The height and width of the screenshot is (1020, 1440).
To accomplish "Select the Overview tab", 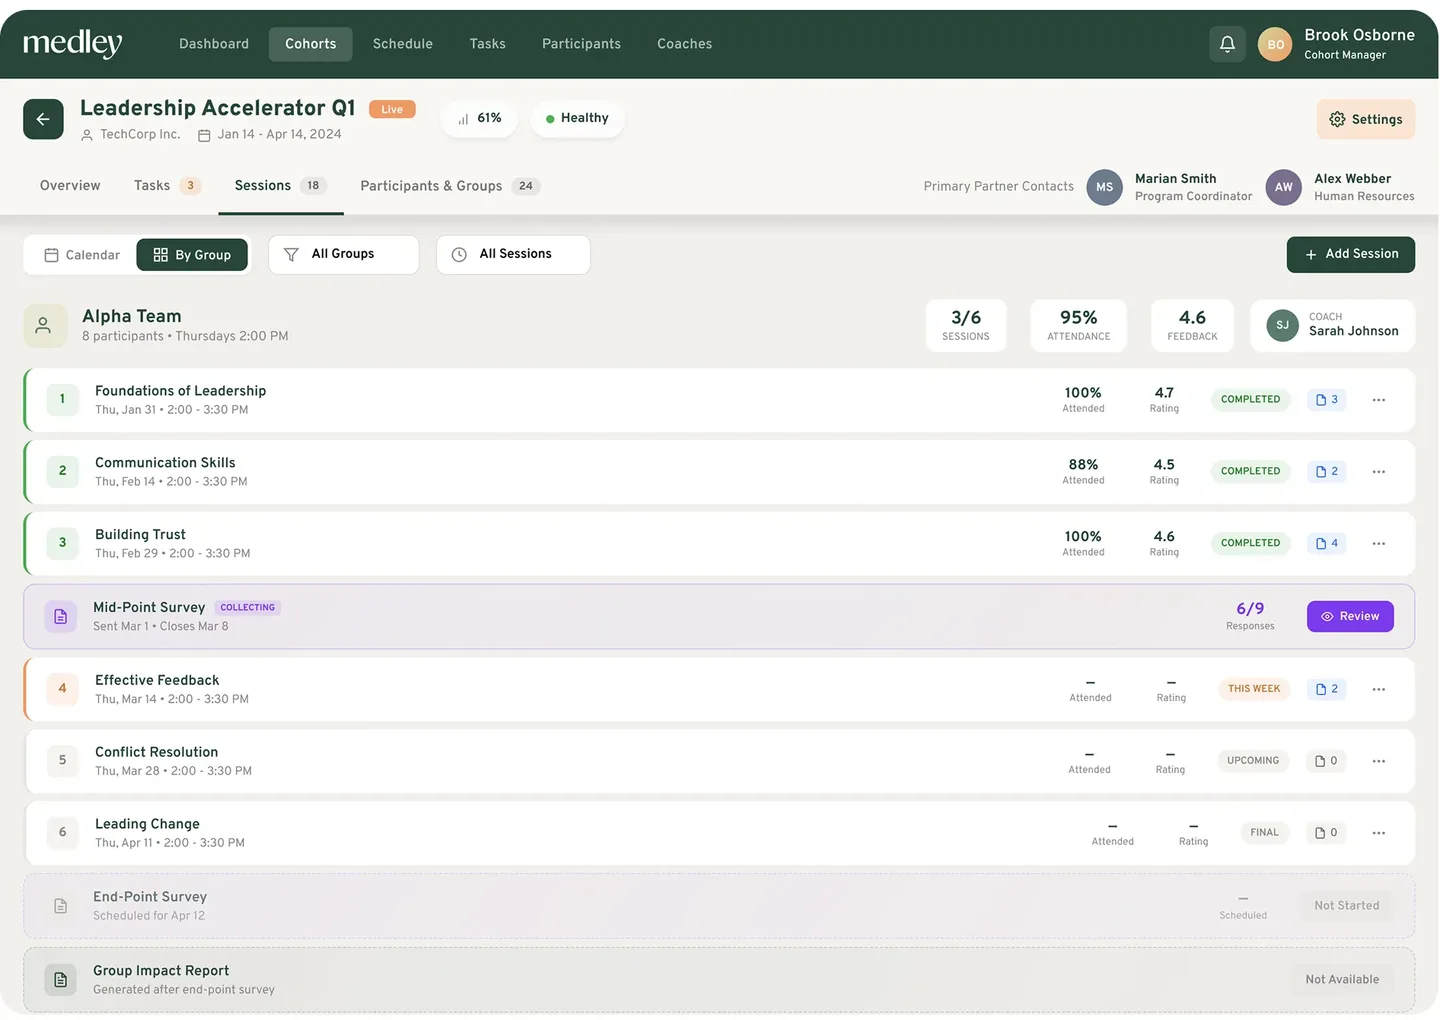I will pos(70,186).
